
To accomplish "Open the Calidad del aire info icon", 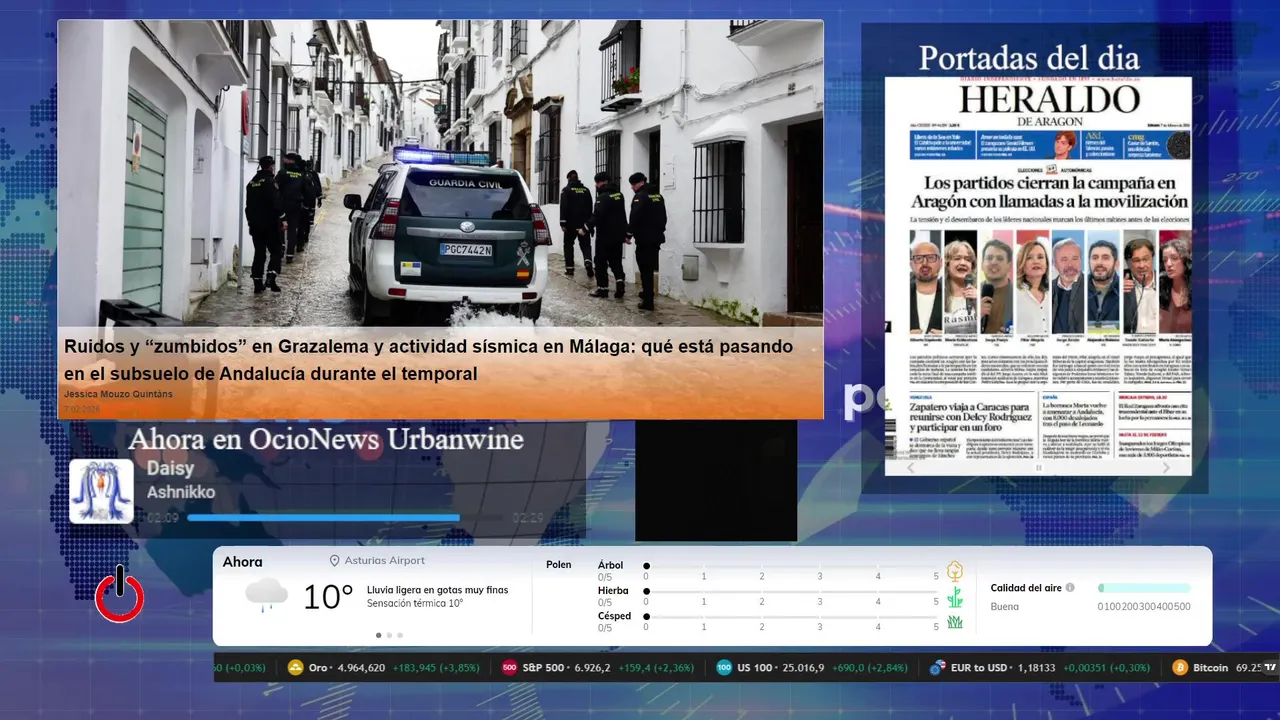I will pos(1070,588).
